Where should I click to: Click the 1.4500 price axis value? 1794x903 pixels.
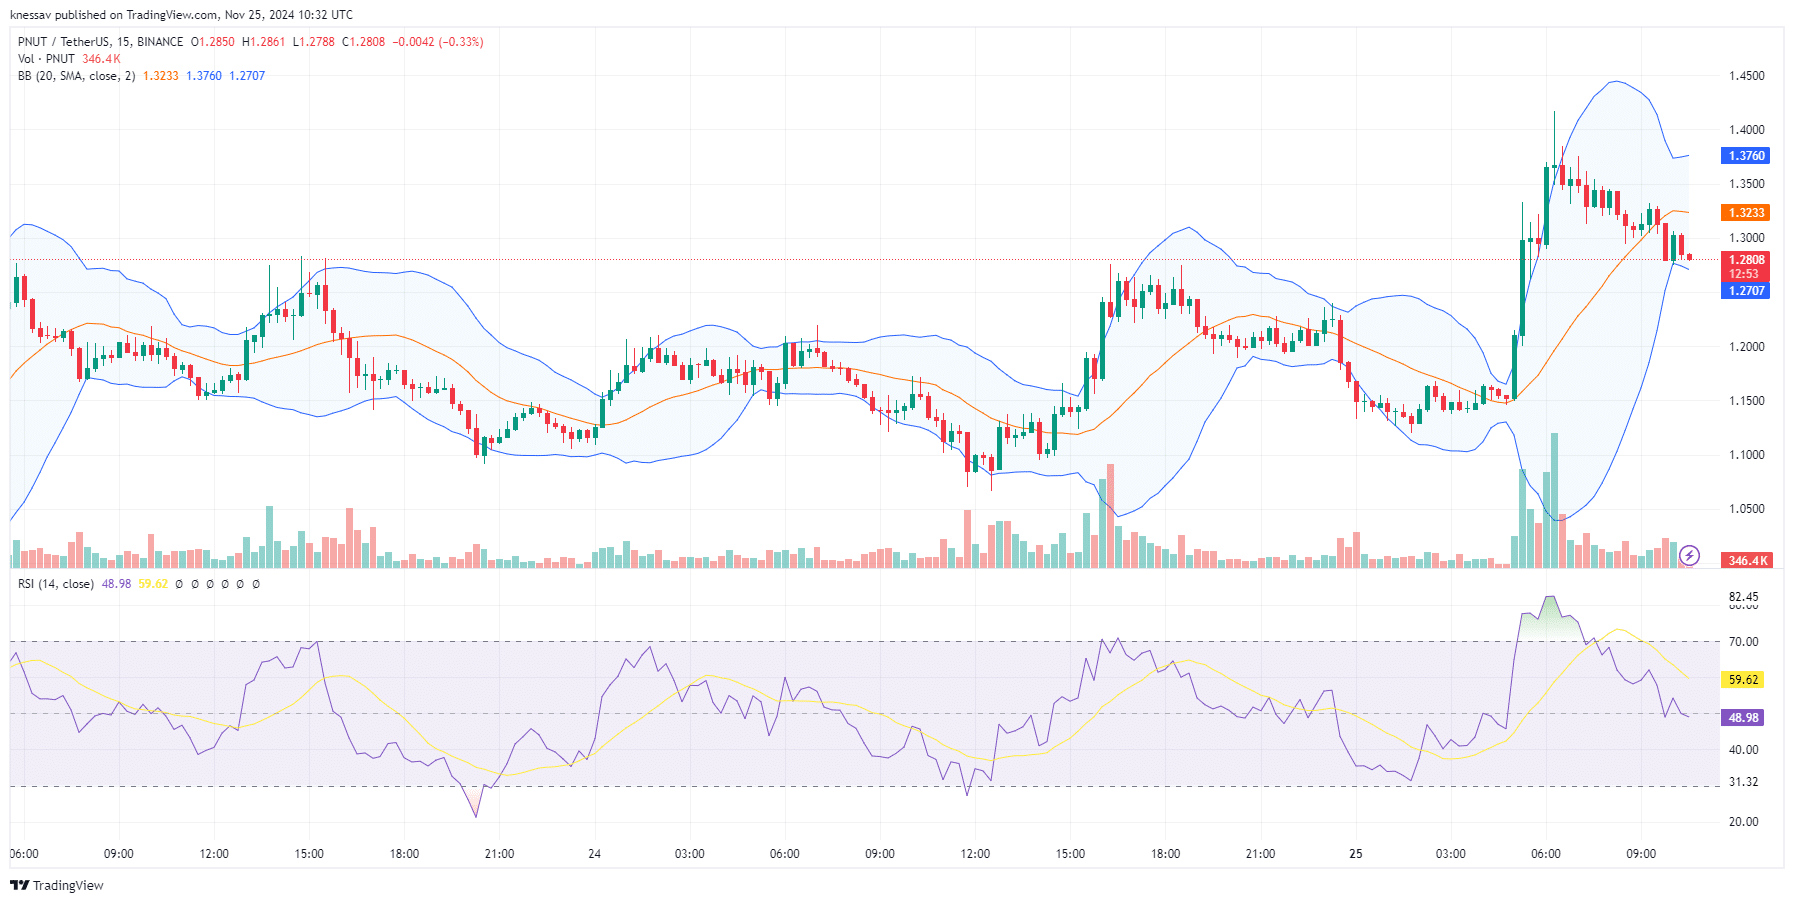[1747, 76]
